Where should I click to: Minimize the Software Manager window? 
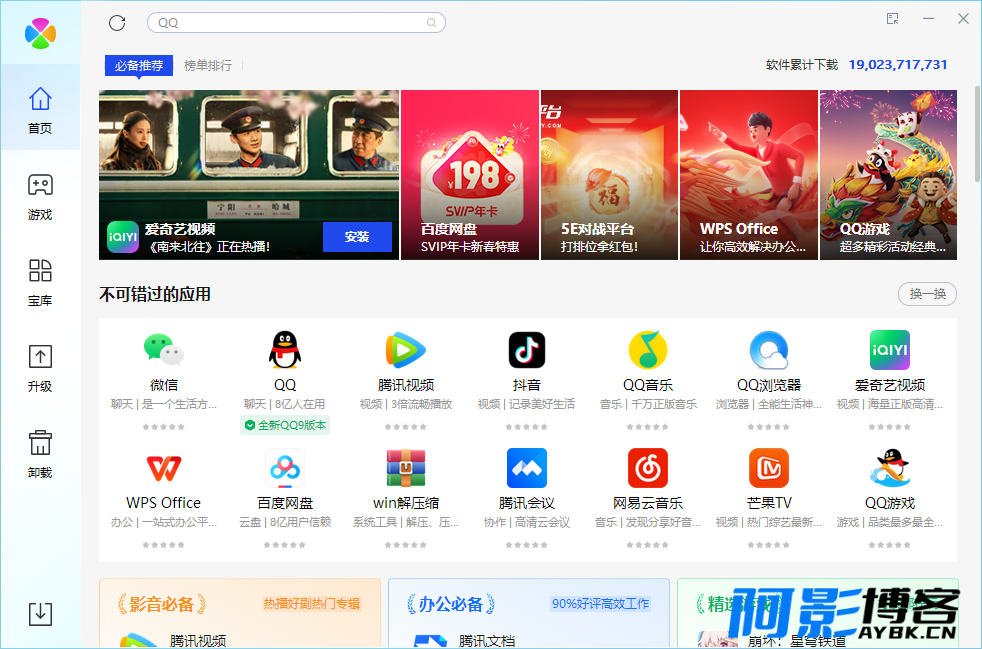pos(928,19)
